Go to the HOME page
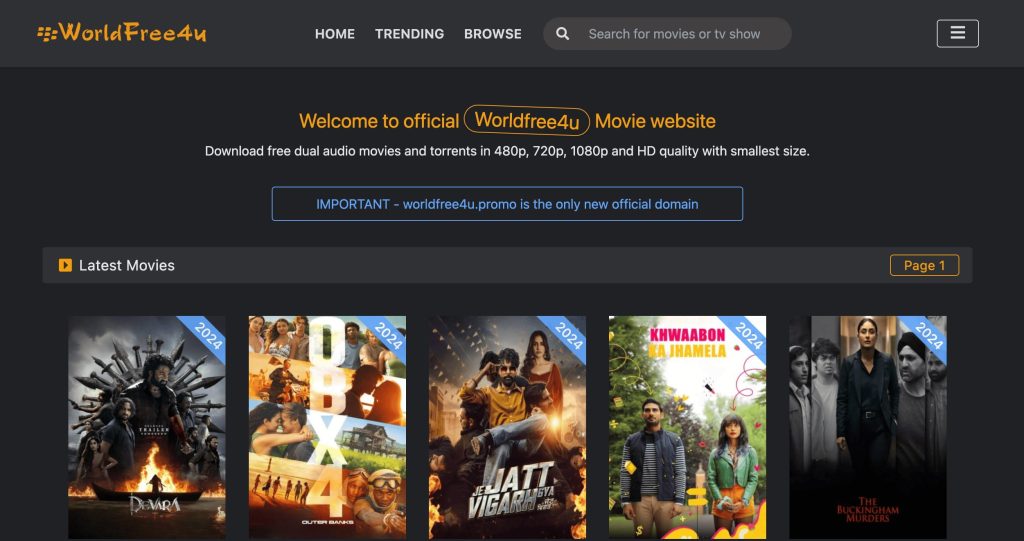 [335, 34]
